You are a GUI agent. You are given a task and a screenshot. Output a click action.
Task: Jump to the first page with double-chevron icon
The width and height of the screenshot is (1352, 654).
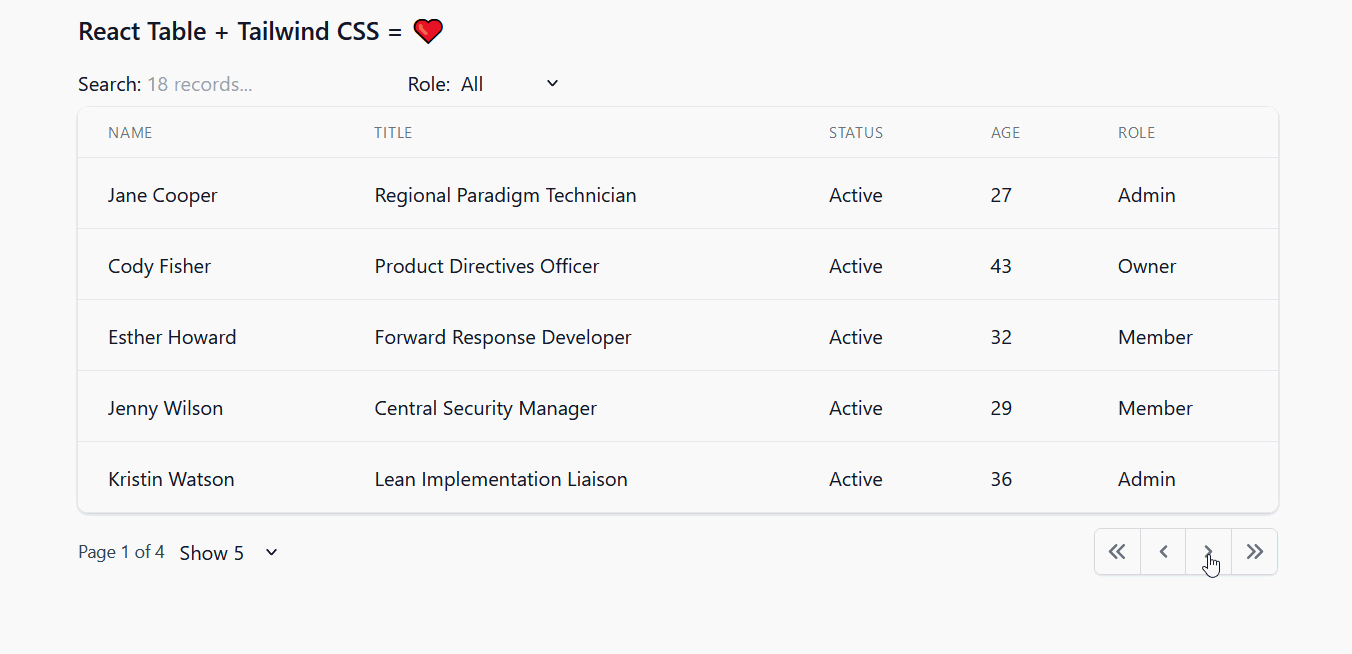(1117, 551)
